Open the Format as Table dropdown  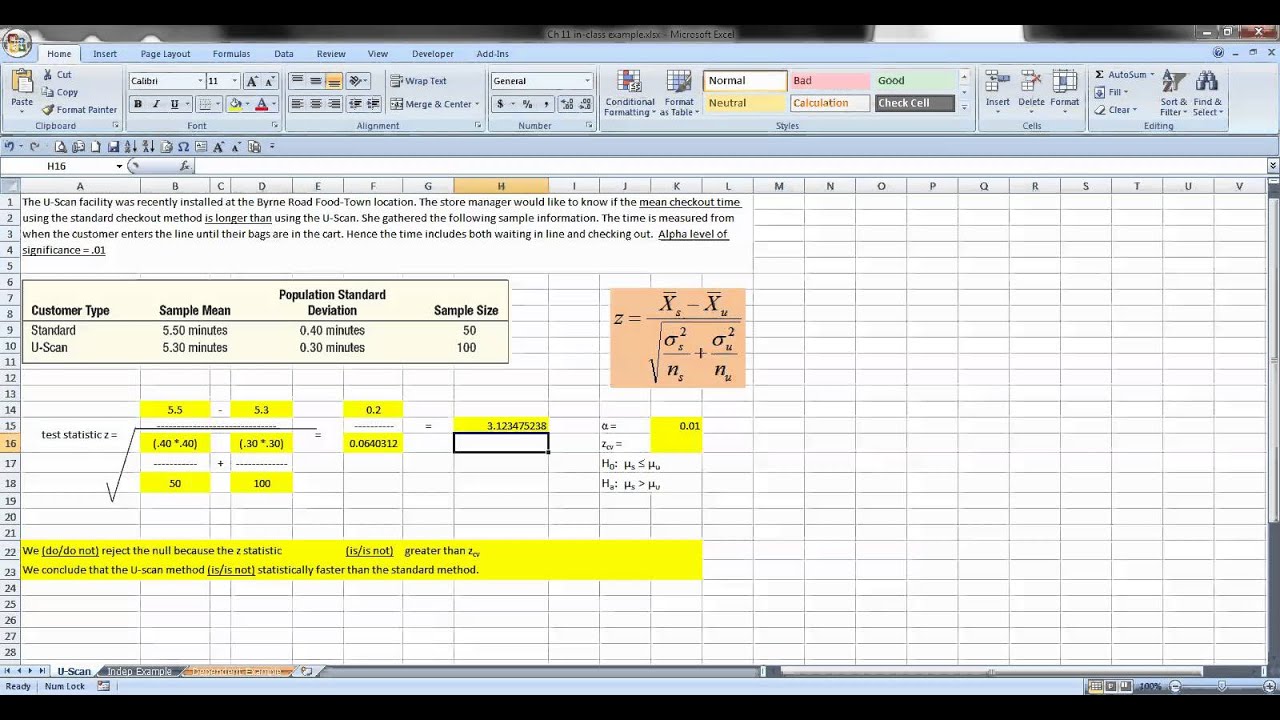point(679,93)
